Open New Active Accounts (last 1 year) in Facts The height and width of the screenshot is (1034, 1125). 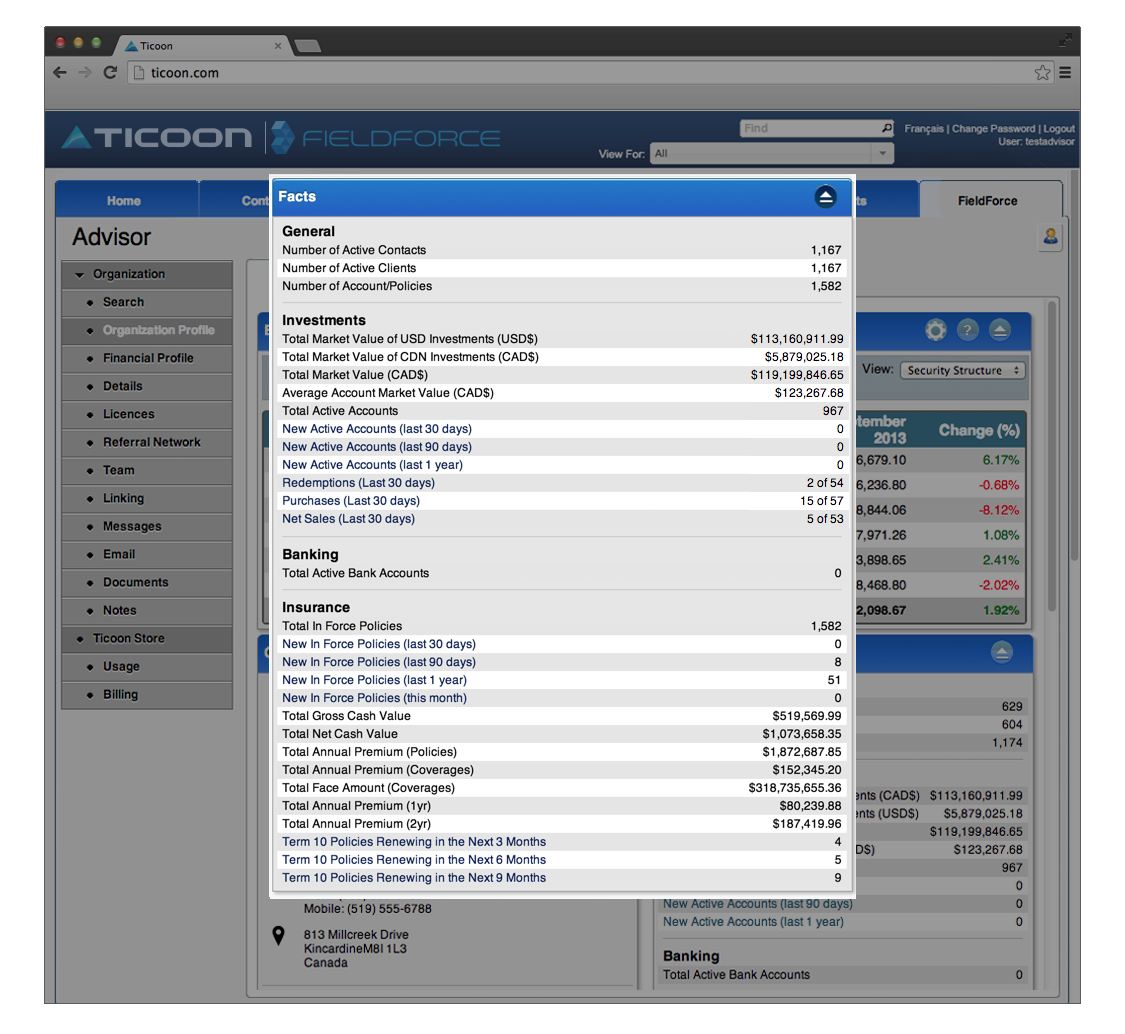[x=372, y=465]
